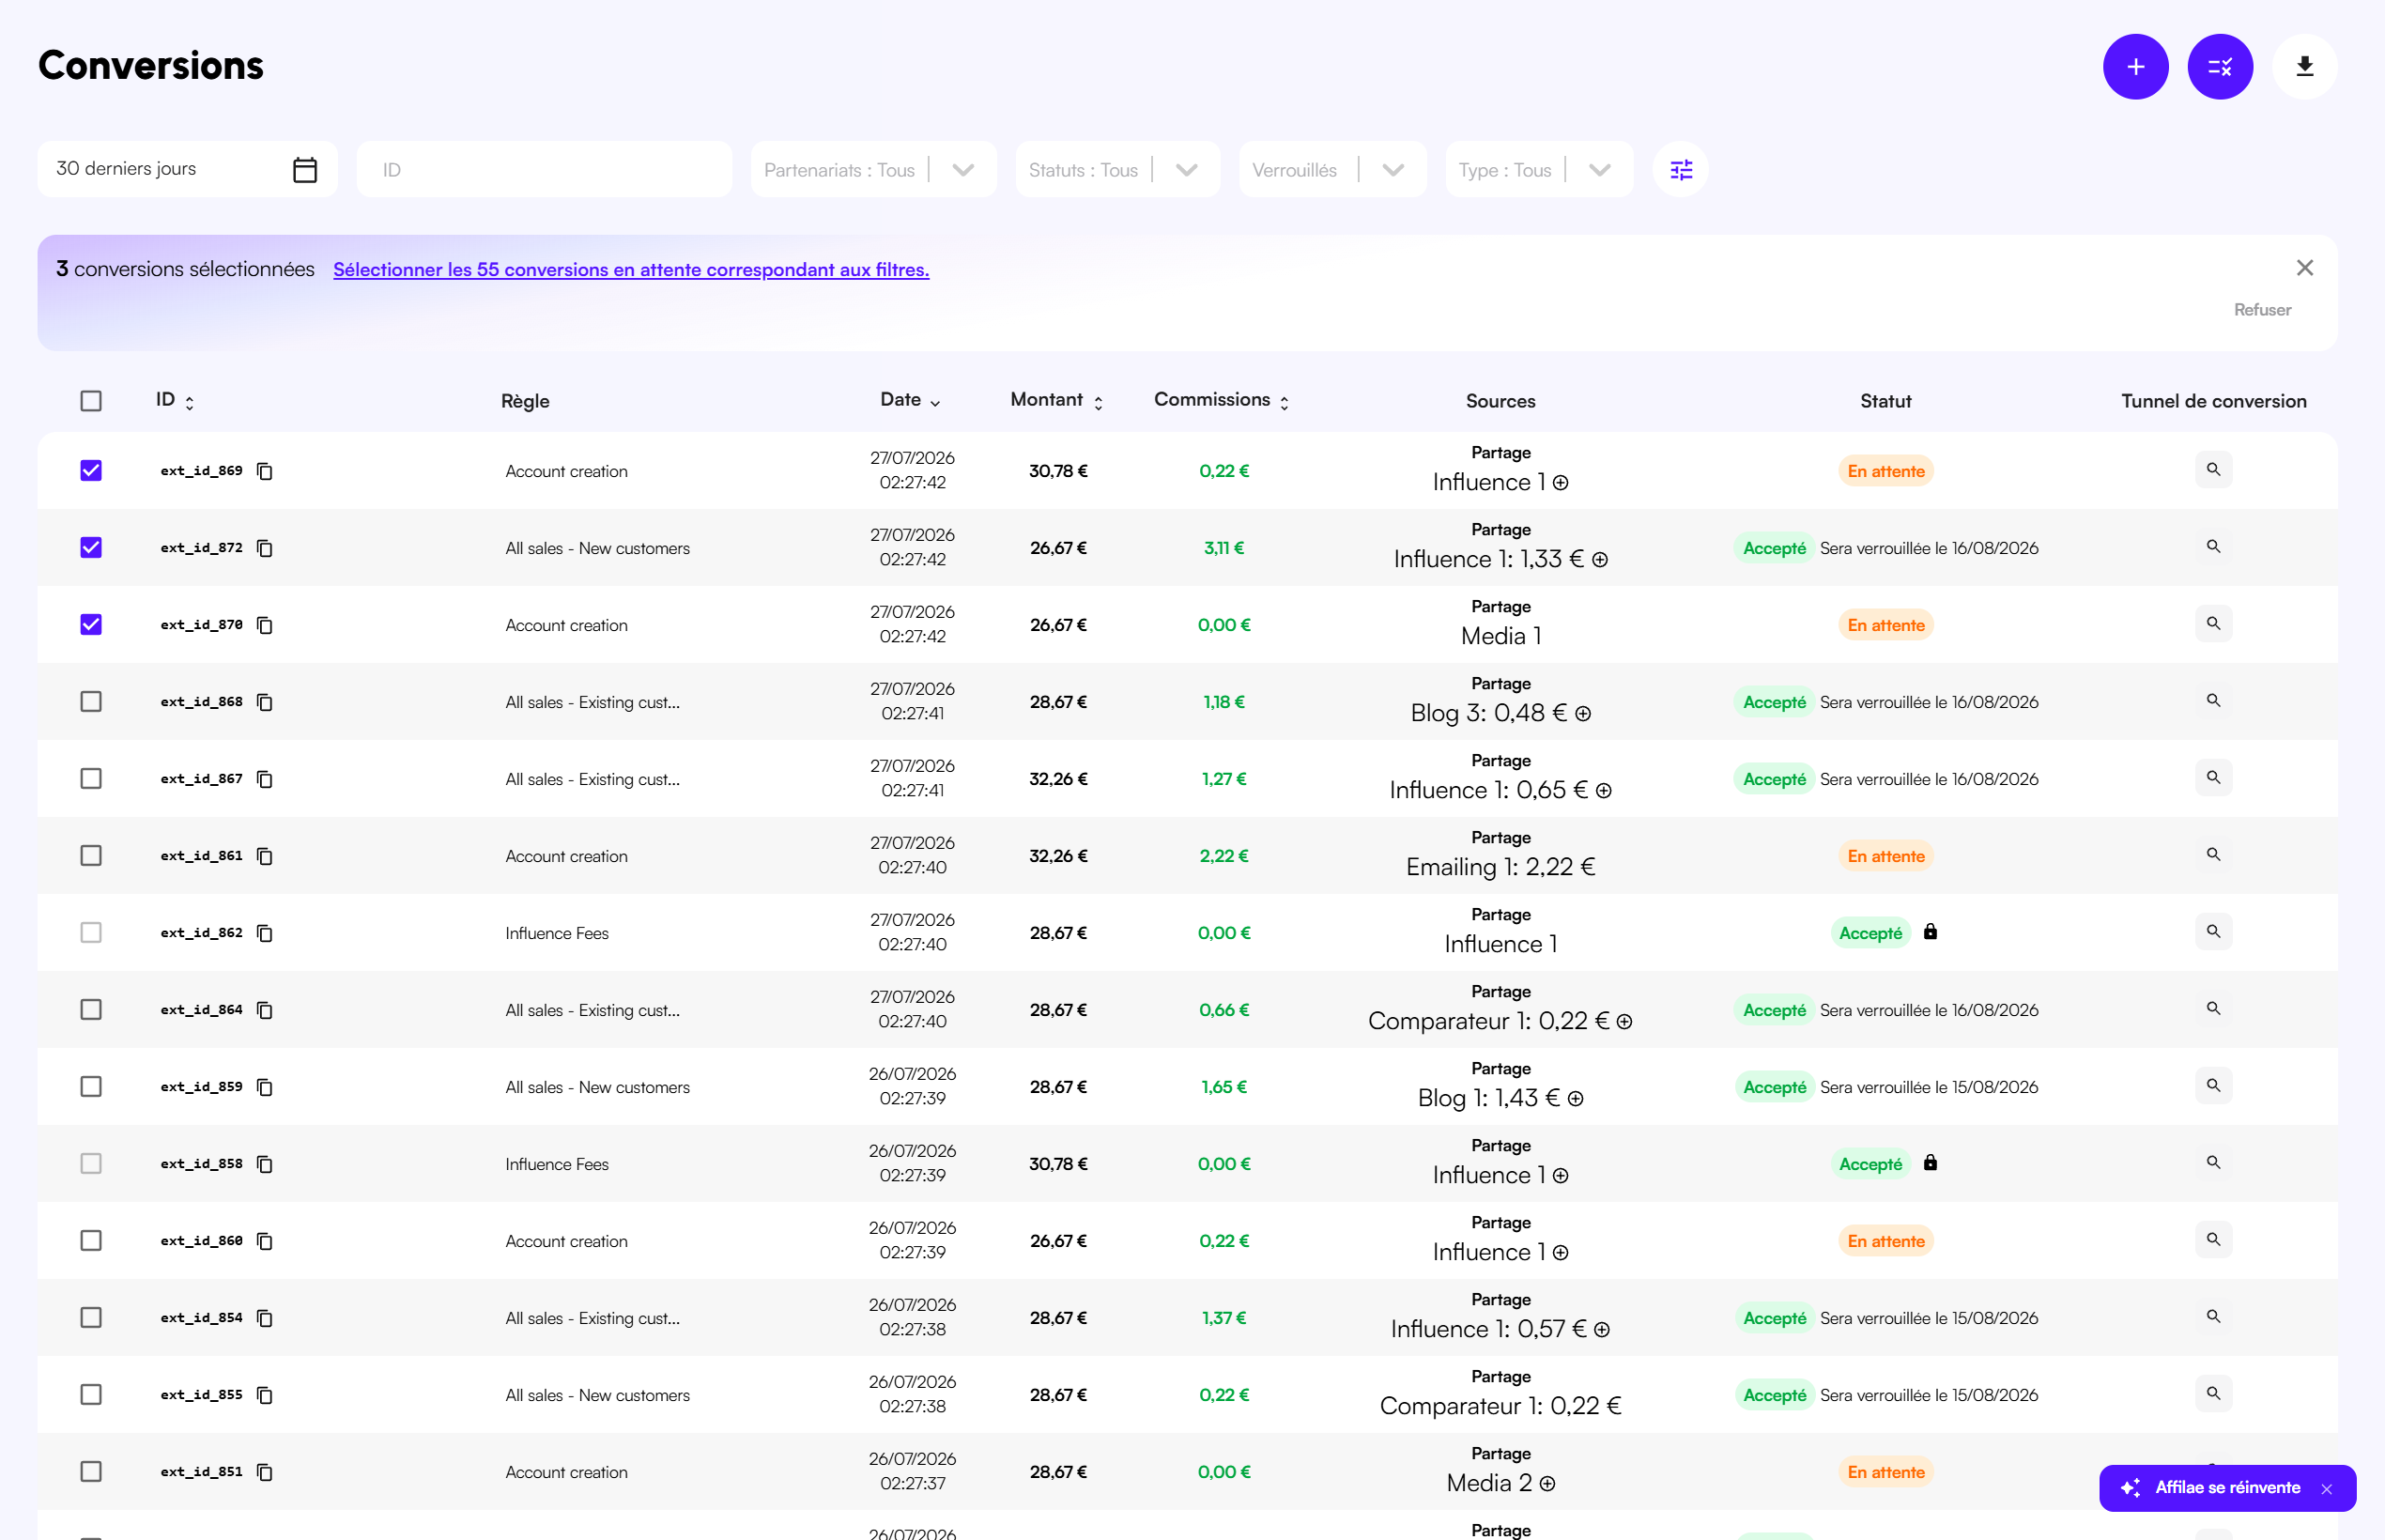Select all 55 pending conversions link
The image size is (2385, 1540).
(631, 270)
